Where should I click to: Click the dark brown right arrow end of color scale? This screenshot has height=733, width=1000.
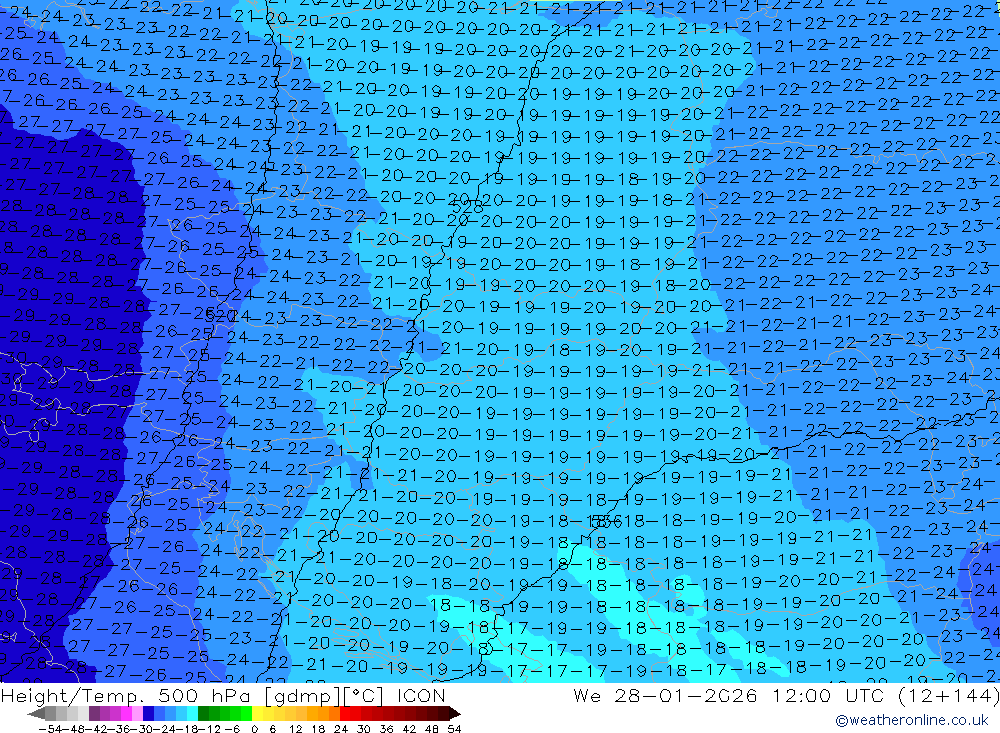coord(455,714)
